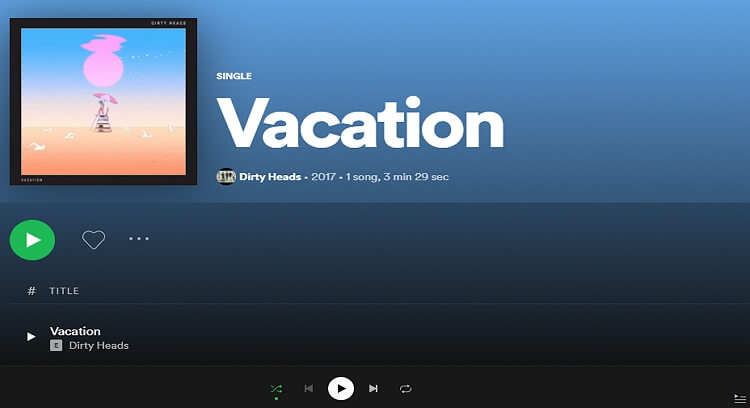Toggle shuffle in the player bar
This screenshot has height=408, width=750.
pyautogui.click(x=276, y=389)
